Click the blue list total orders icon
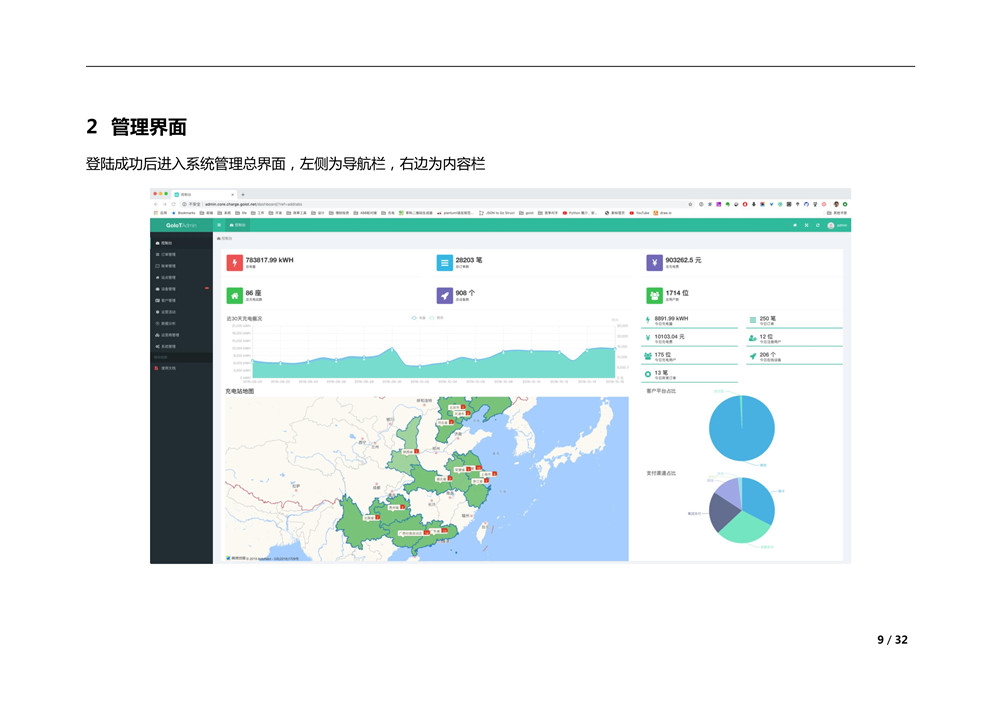Image resolution: width=1000 pixels, height=707 pixels. point(445,263)
